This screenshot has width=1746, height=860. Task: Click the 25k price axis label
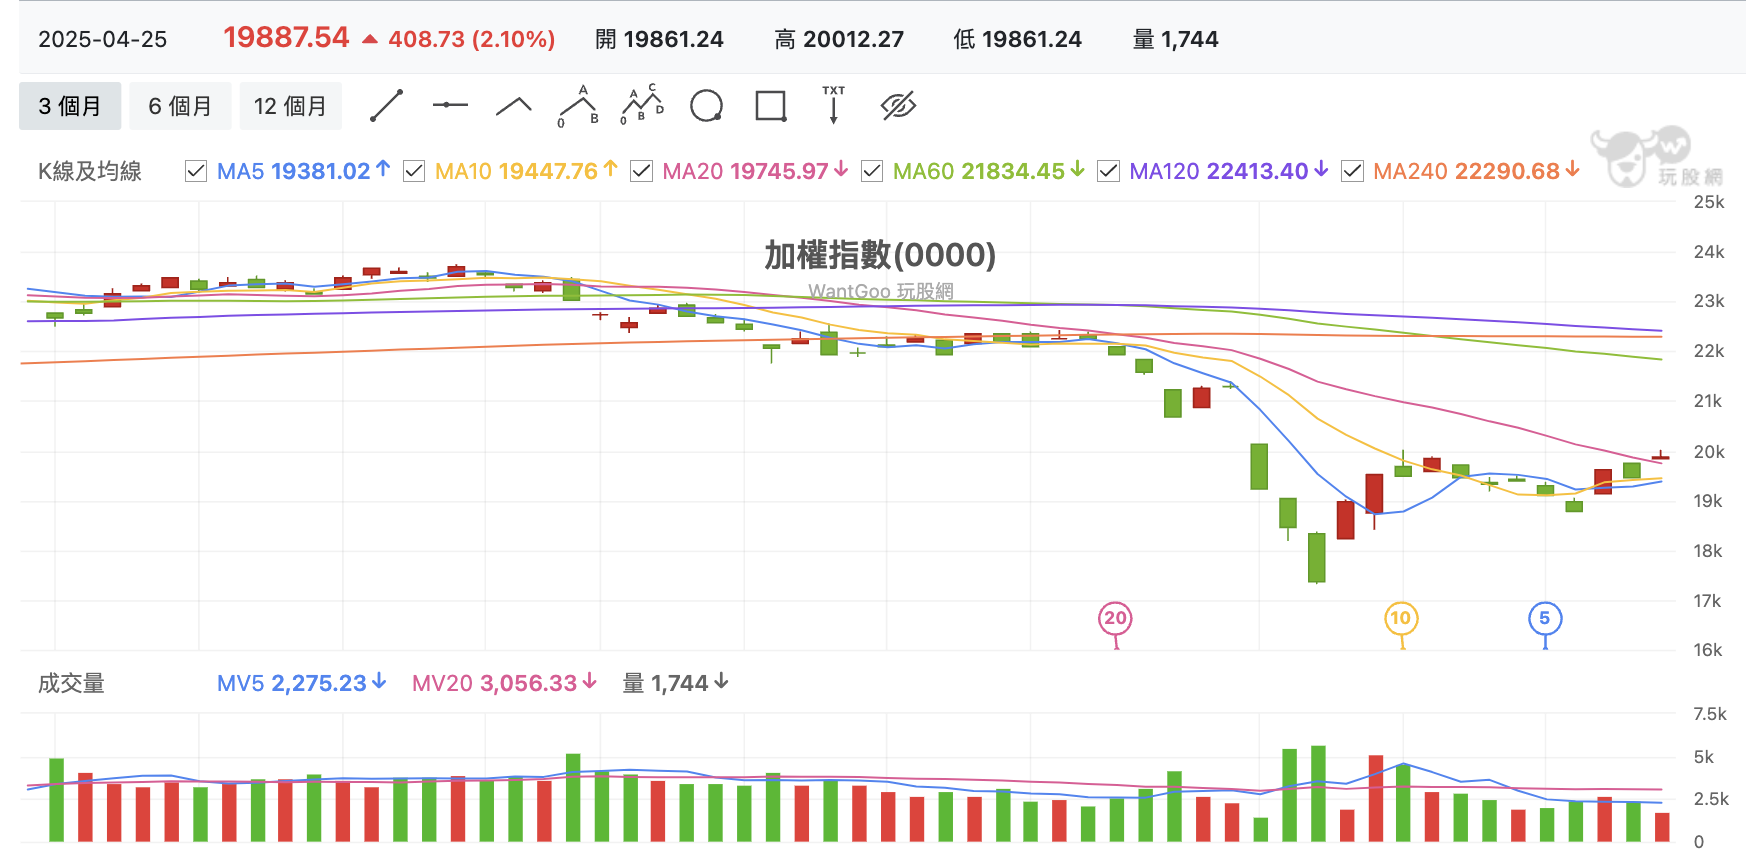click(x=1708, y=202)
